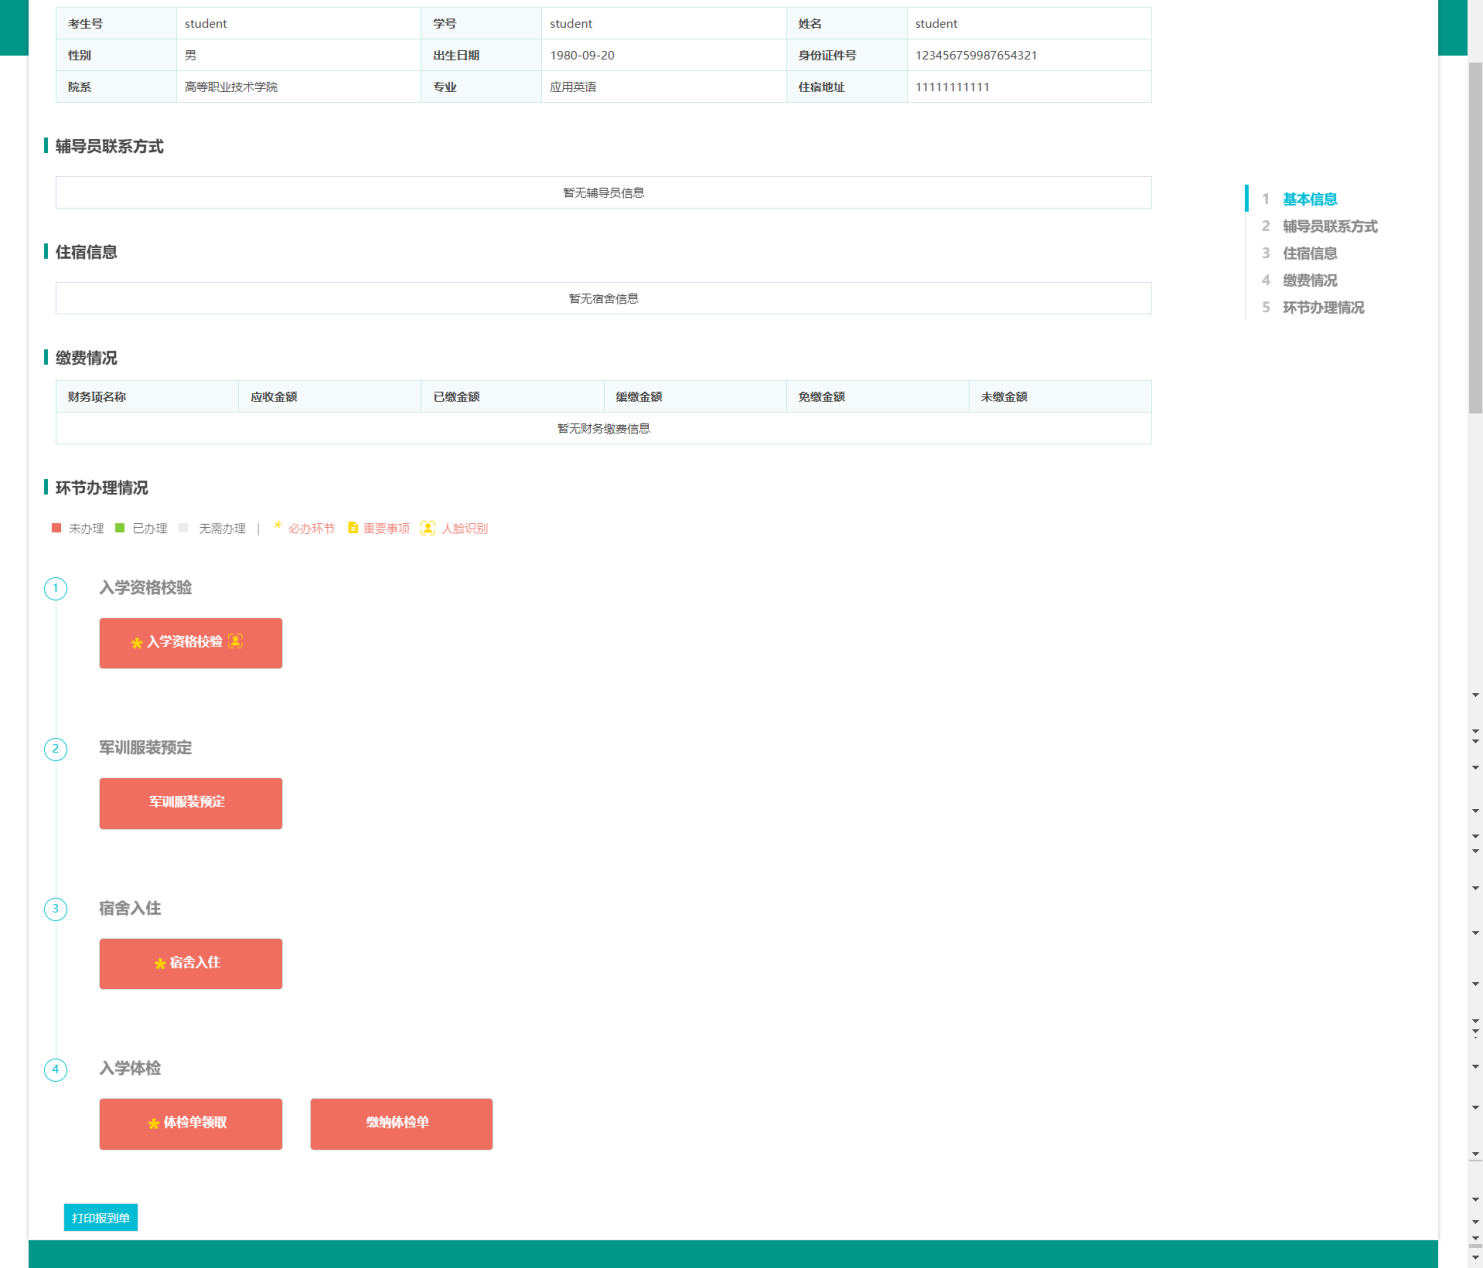Viewport: 1483px width, 1268px height.
Task: Click the page vertical scrollbar thumb
Action: [1475, 236]
